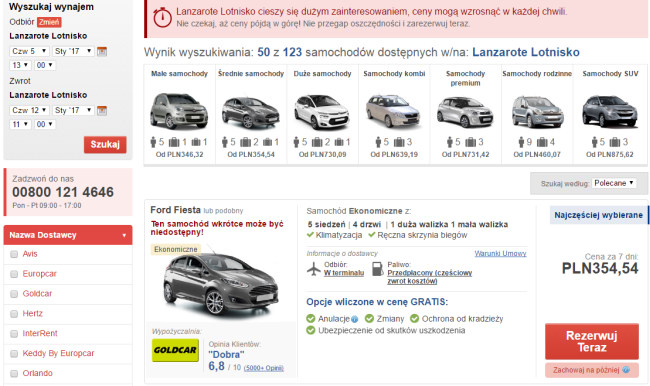650x386 pixels.
Task: Click the Najczęściej wybierane badge
Action: coord(599,215)
